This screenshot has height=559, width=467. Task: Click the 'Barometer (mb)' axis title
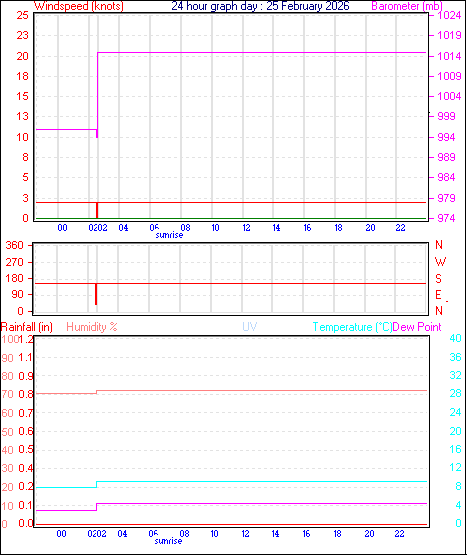coord(407,6)
